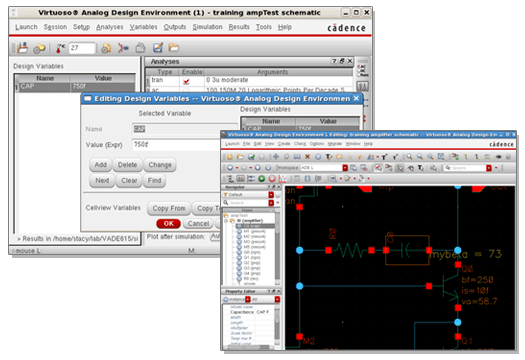Image resolution: width=525 pixels, height=360 pixels.
Task: Open the Workspace ADE L dropdown
Action: [x=345, y=167]
